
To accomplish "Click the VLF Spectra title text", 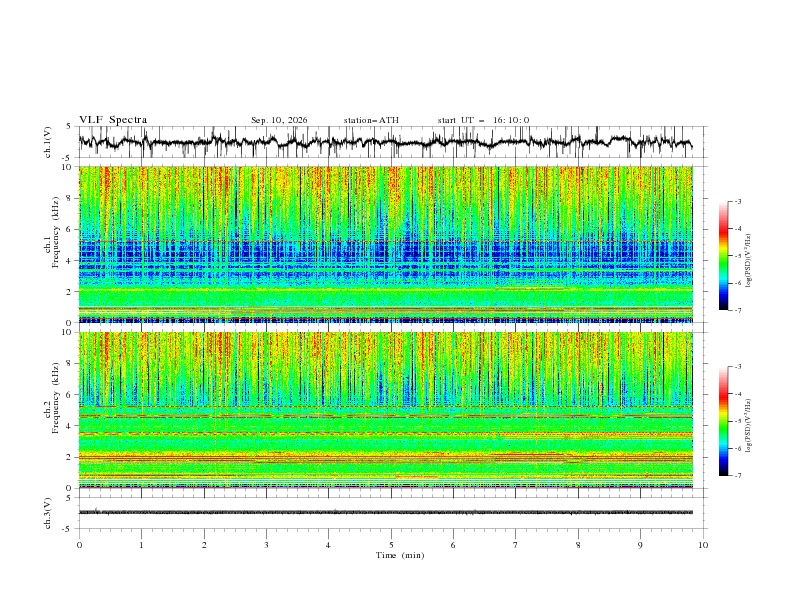I will 113,120.
